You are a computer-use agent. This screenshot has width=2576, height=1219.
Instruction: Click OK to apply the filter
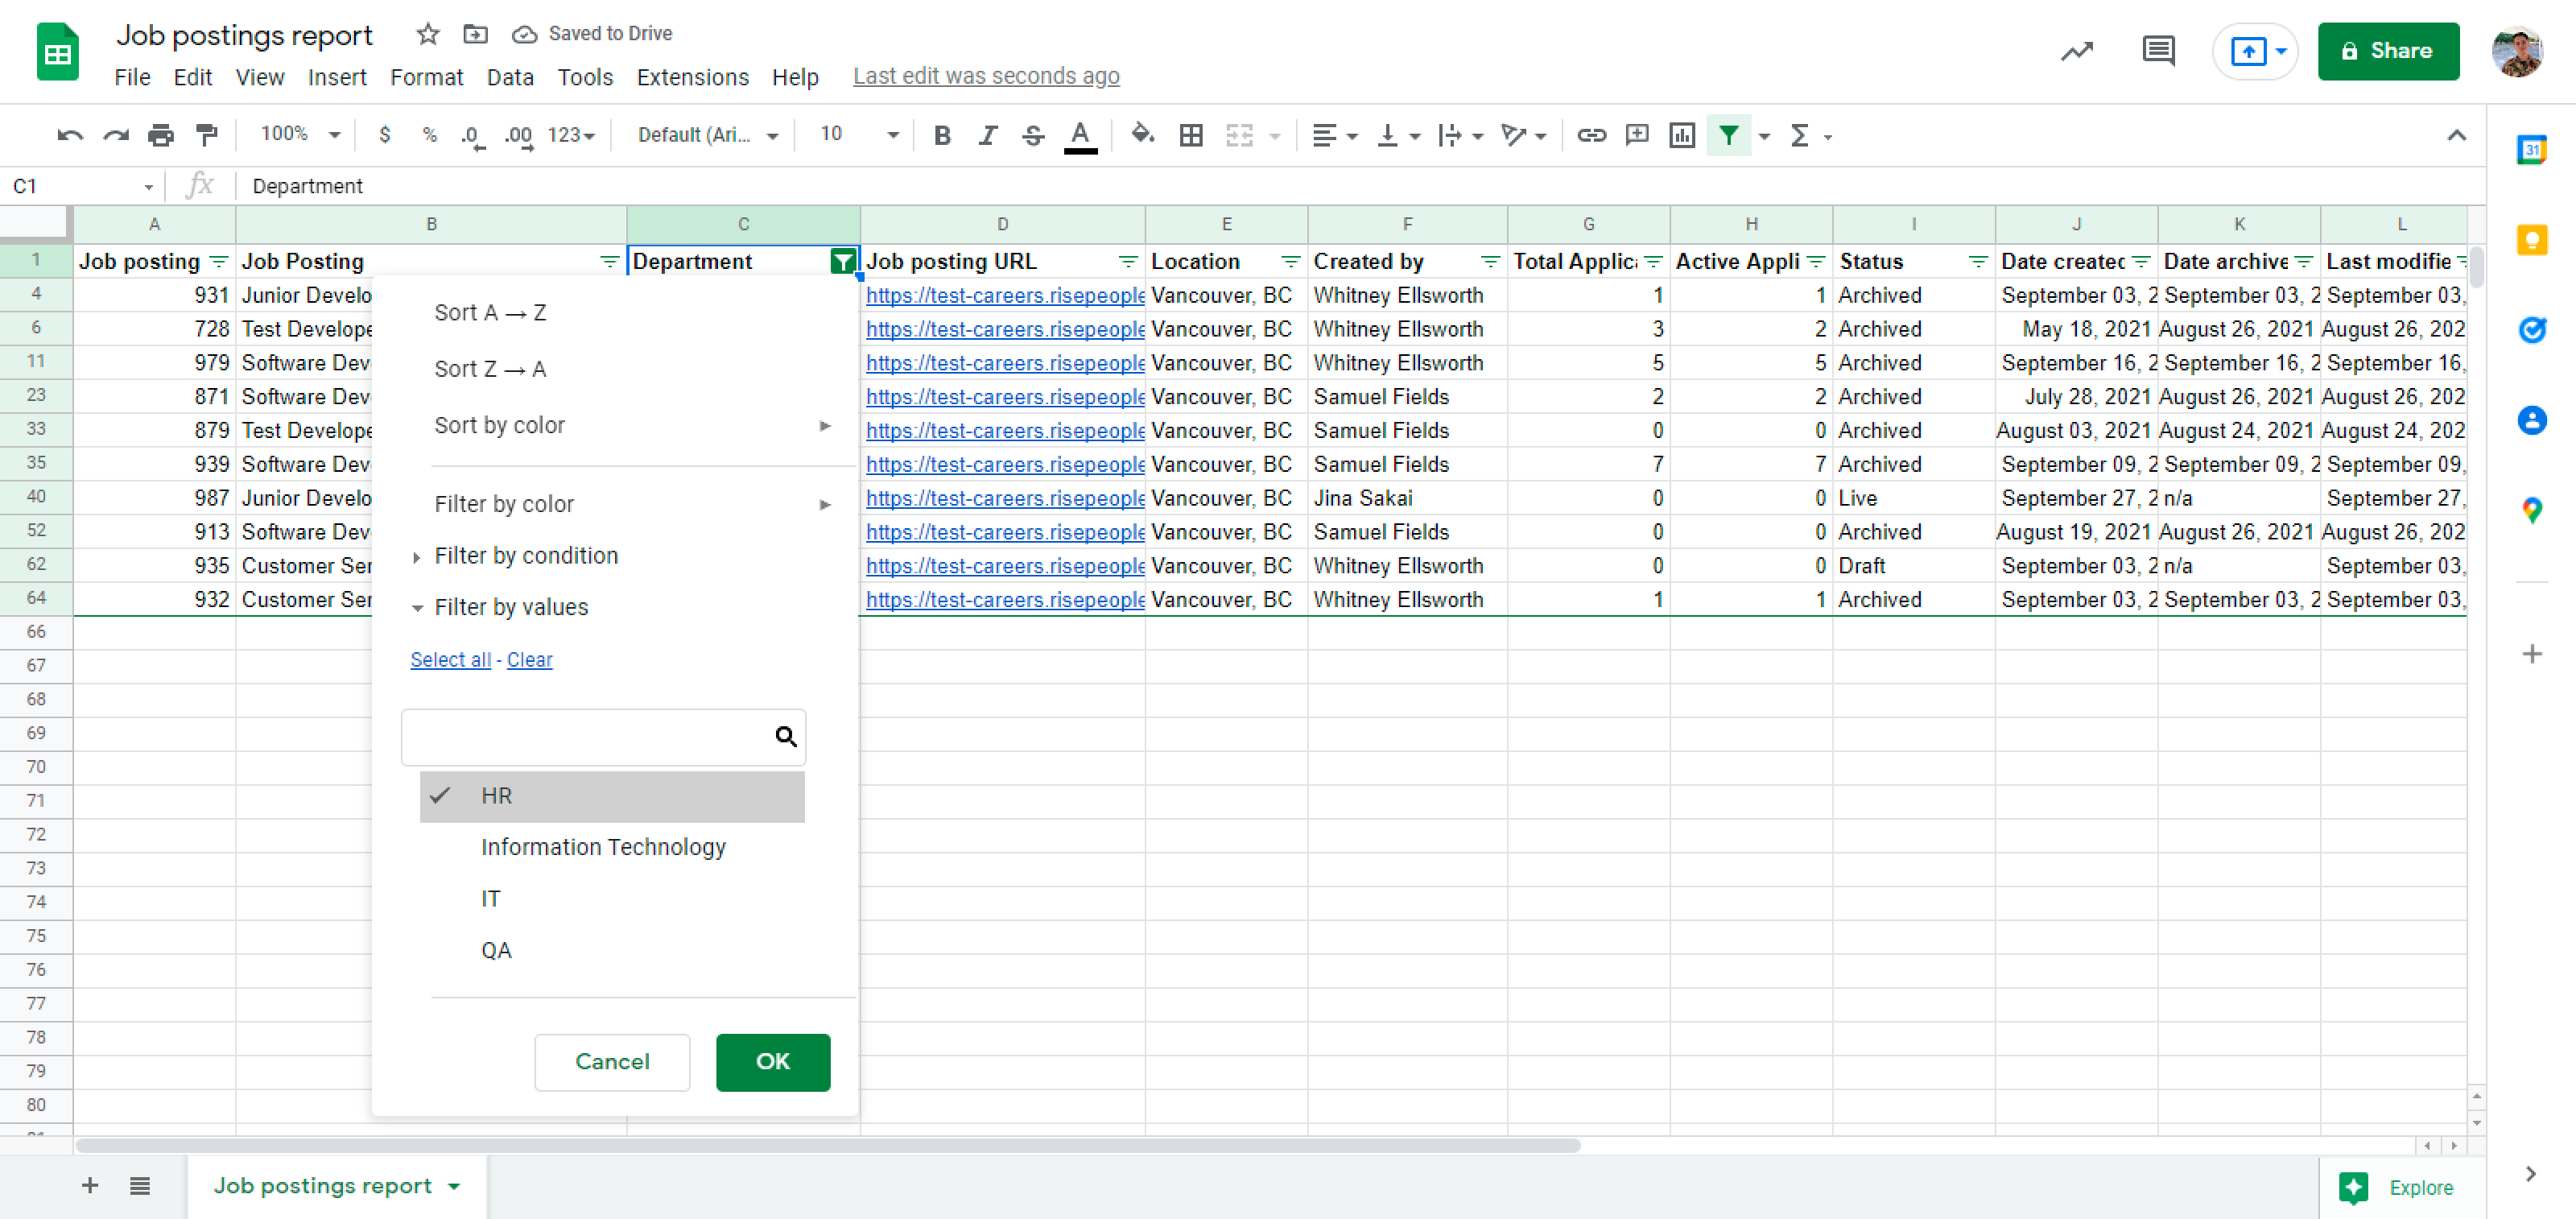(773, 1062)
